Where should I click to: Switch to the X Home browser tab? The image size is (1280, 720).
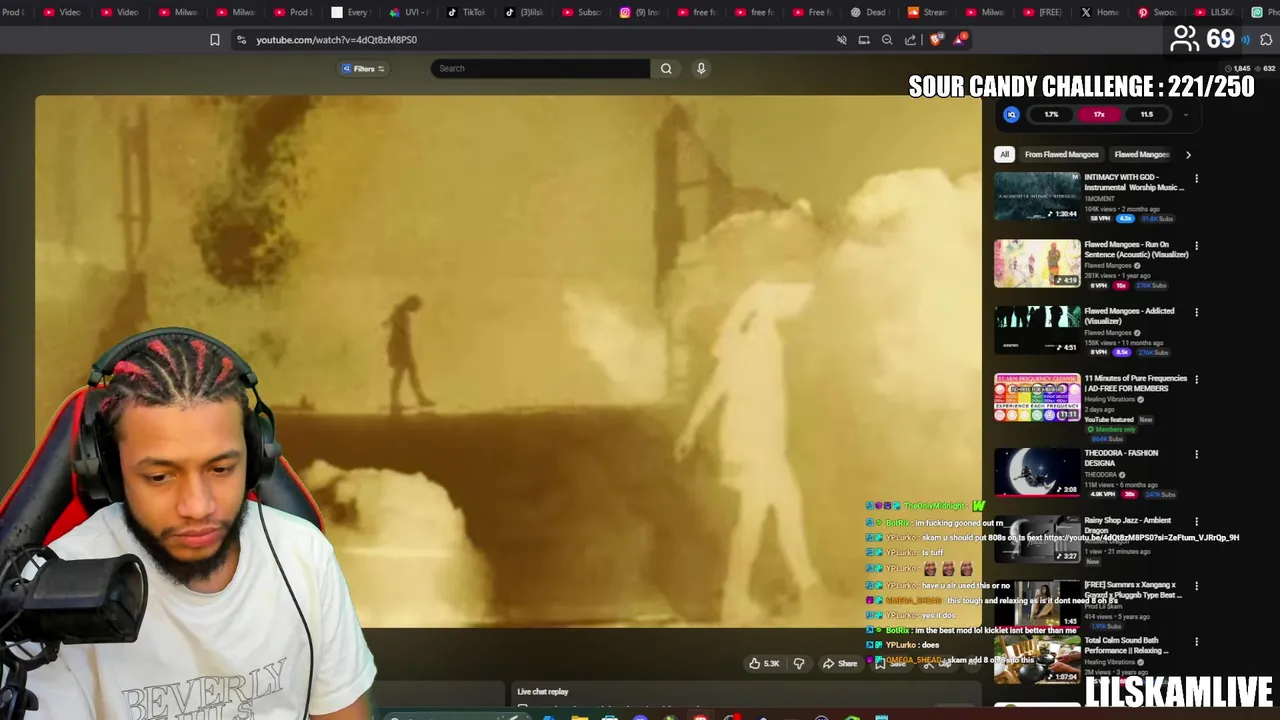1099,12
